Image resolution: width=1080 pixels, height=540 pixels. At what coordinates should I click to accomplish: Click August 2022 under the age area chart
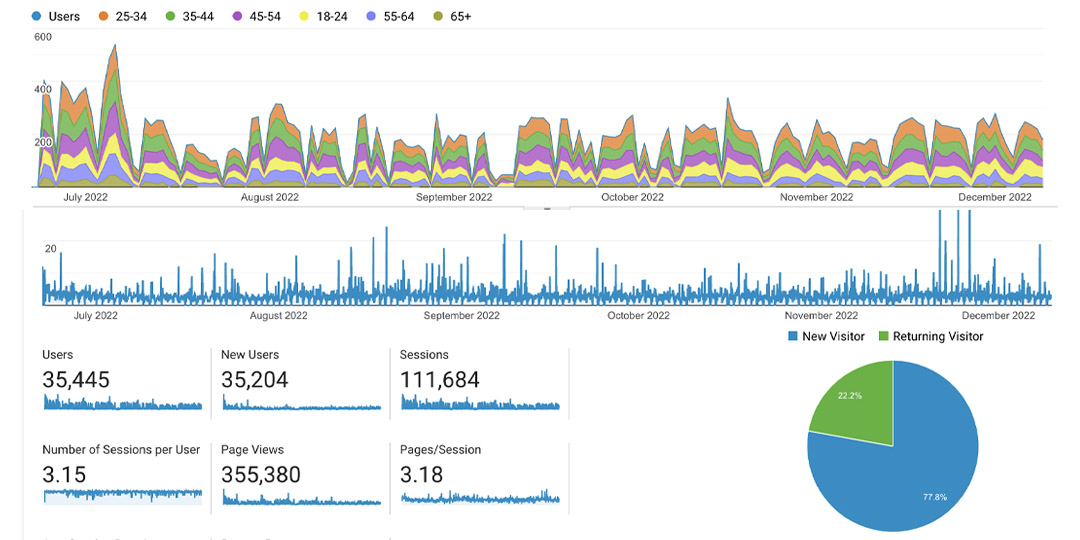[269, 196]
